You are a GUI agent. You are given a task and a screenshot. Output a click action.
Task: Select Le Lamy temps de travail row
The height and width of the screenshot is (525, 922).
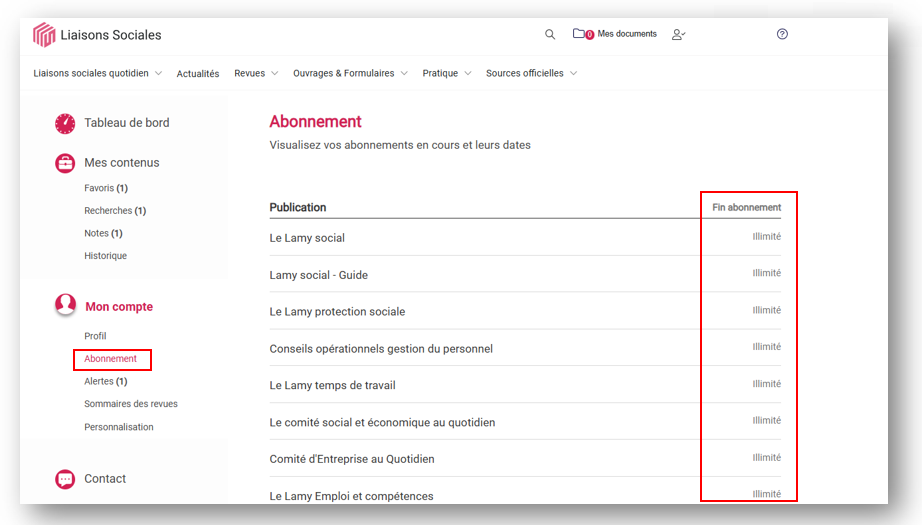[x=525, y=385]
